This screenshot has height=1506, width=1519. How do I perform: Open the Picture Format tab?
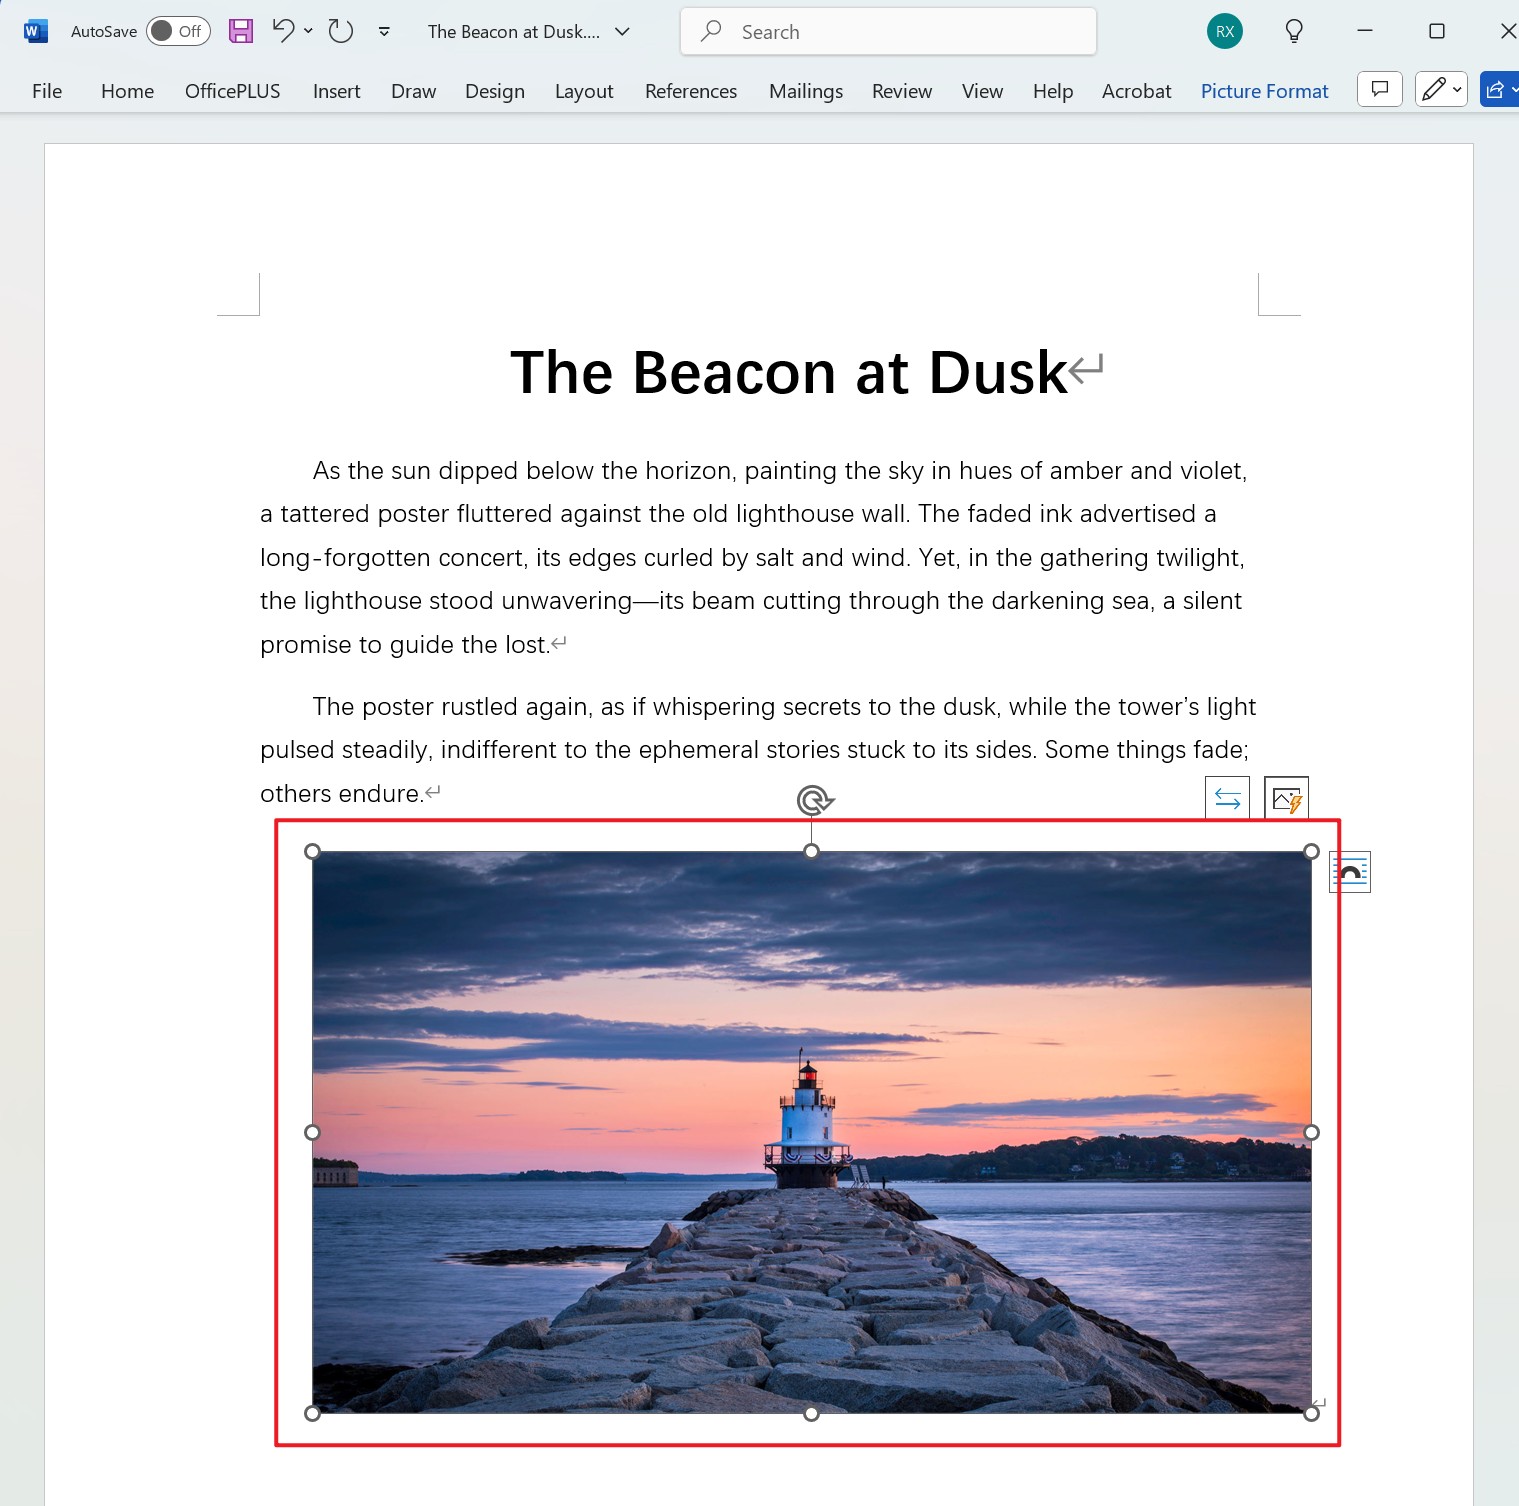click(1264, 91)
